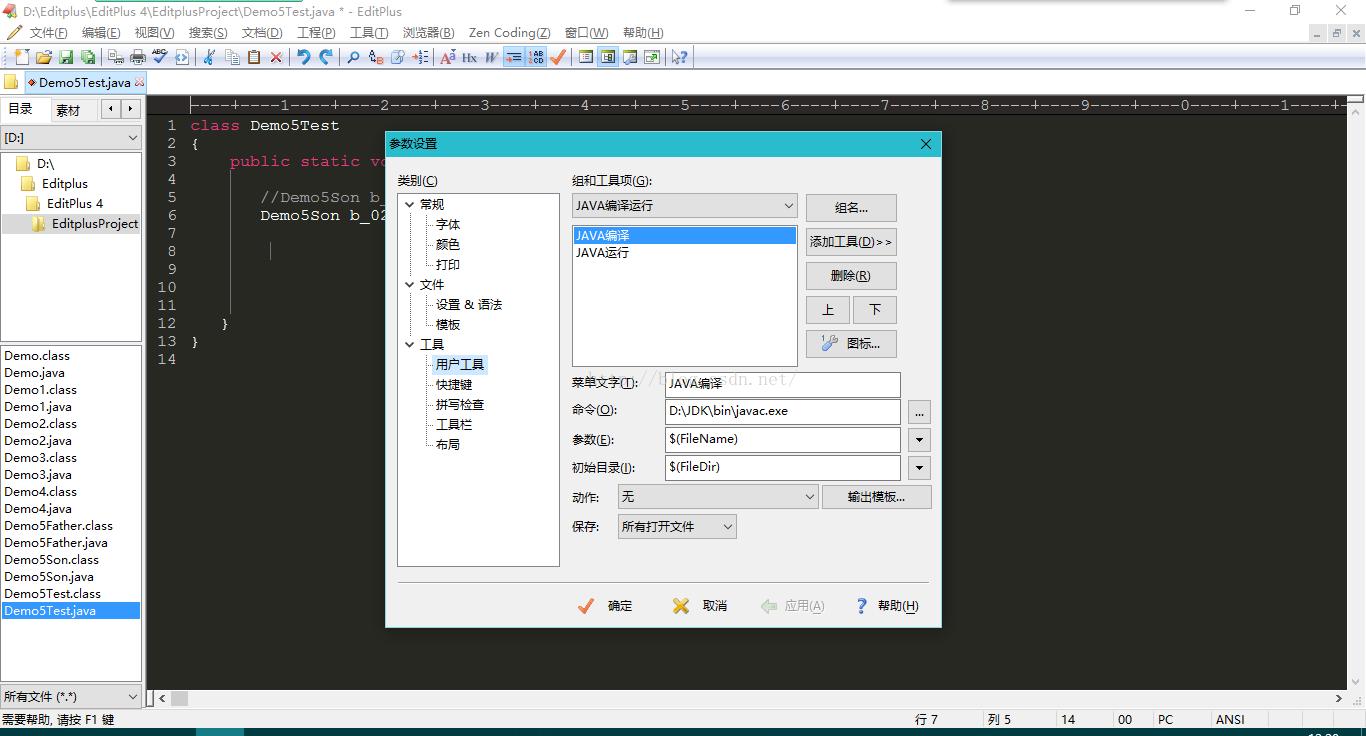Open the 工具(T) menu
The image size is (1366, 736).
point(369,33)
